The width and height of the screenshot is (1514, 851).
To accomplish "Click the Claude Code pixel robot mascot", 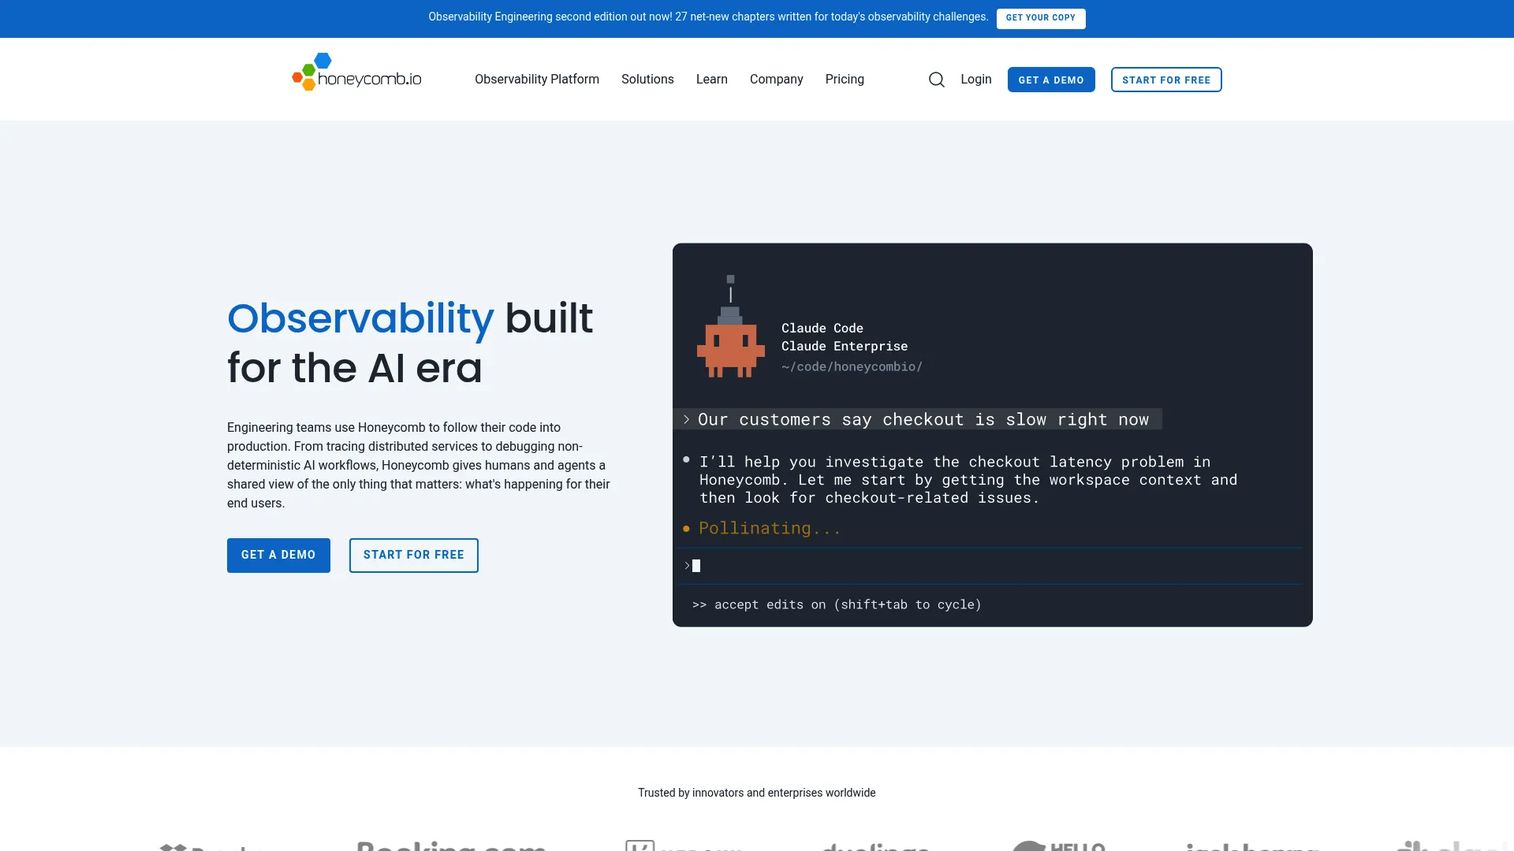I will (x=730, y=326).
